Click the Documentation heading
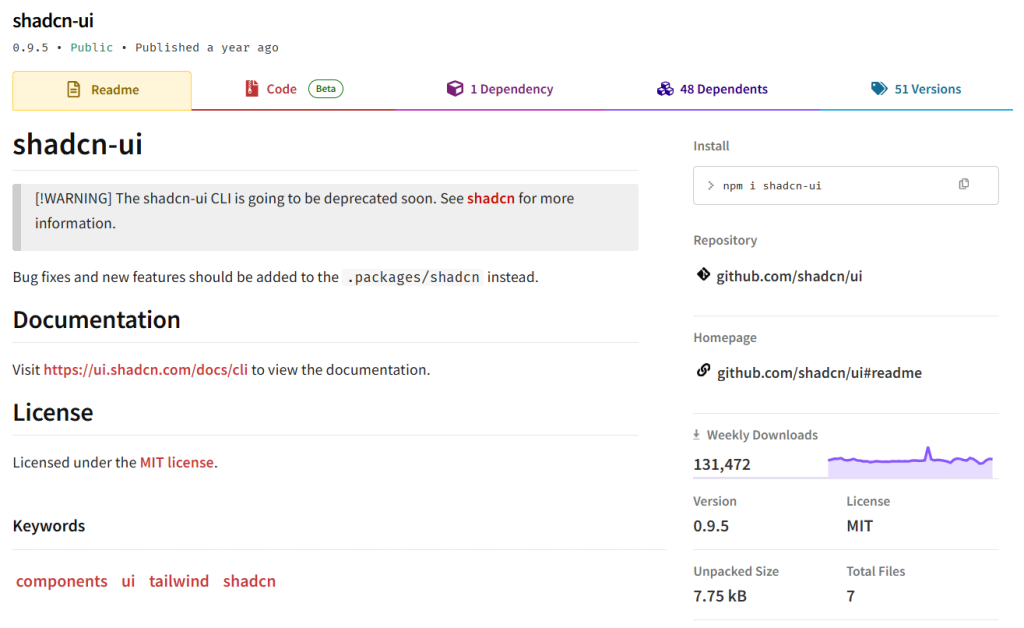1024x628 pixels. (x=97, y=320)
